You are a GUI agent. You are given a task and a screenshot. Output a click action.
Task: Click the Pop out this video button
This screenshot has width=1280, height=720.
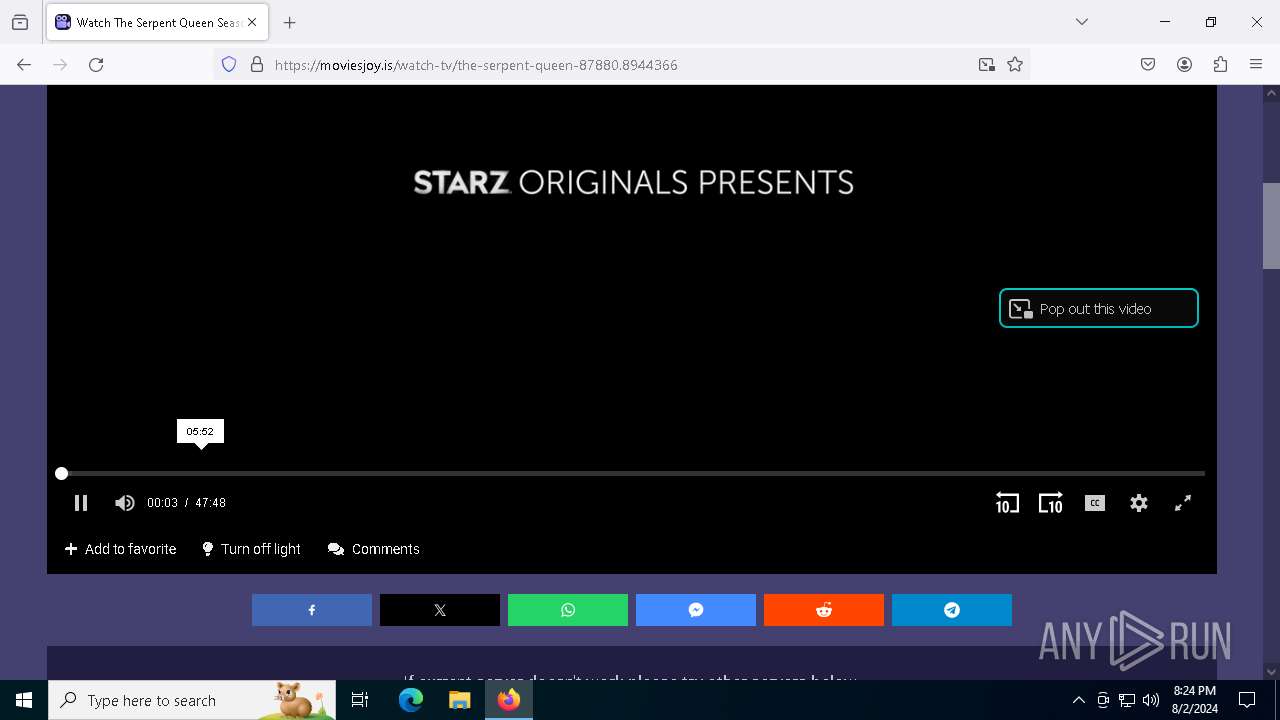[x=1099, y=308]
